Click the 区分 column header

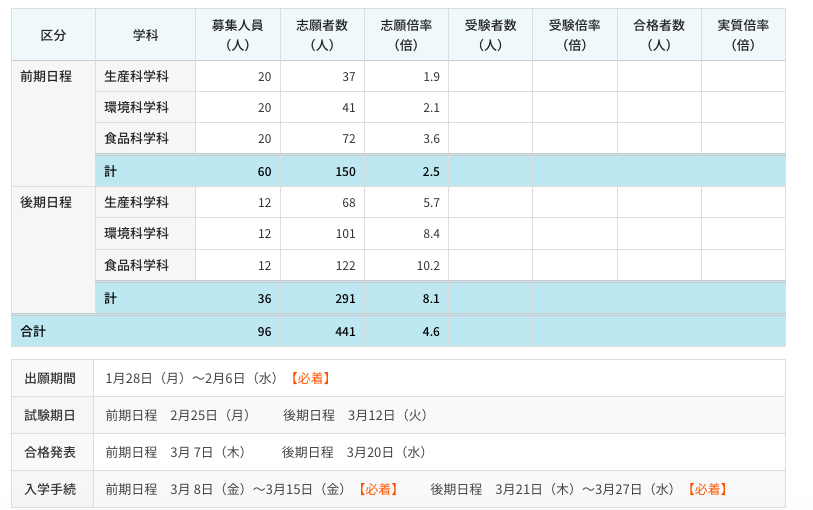[x=53, y=35]
